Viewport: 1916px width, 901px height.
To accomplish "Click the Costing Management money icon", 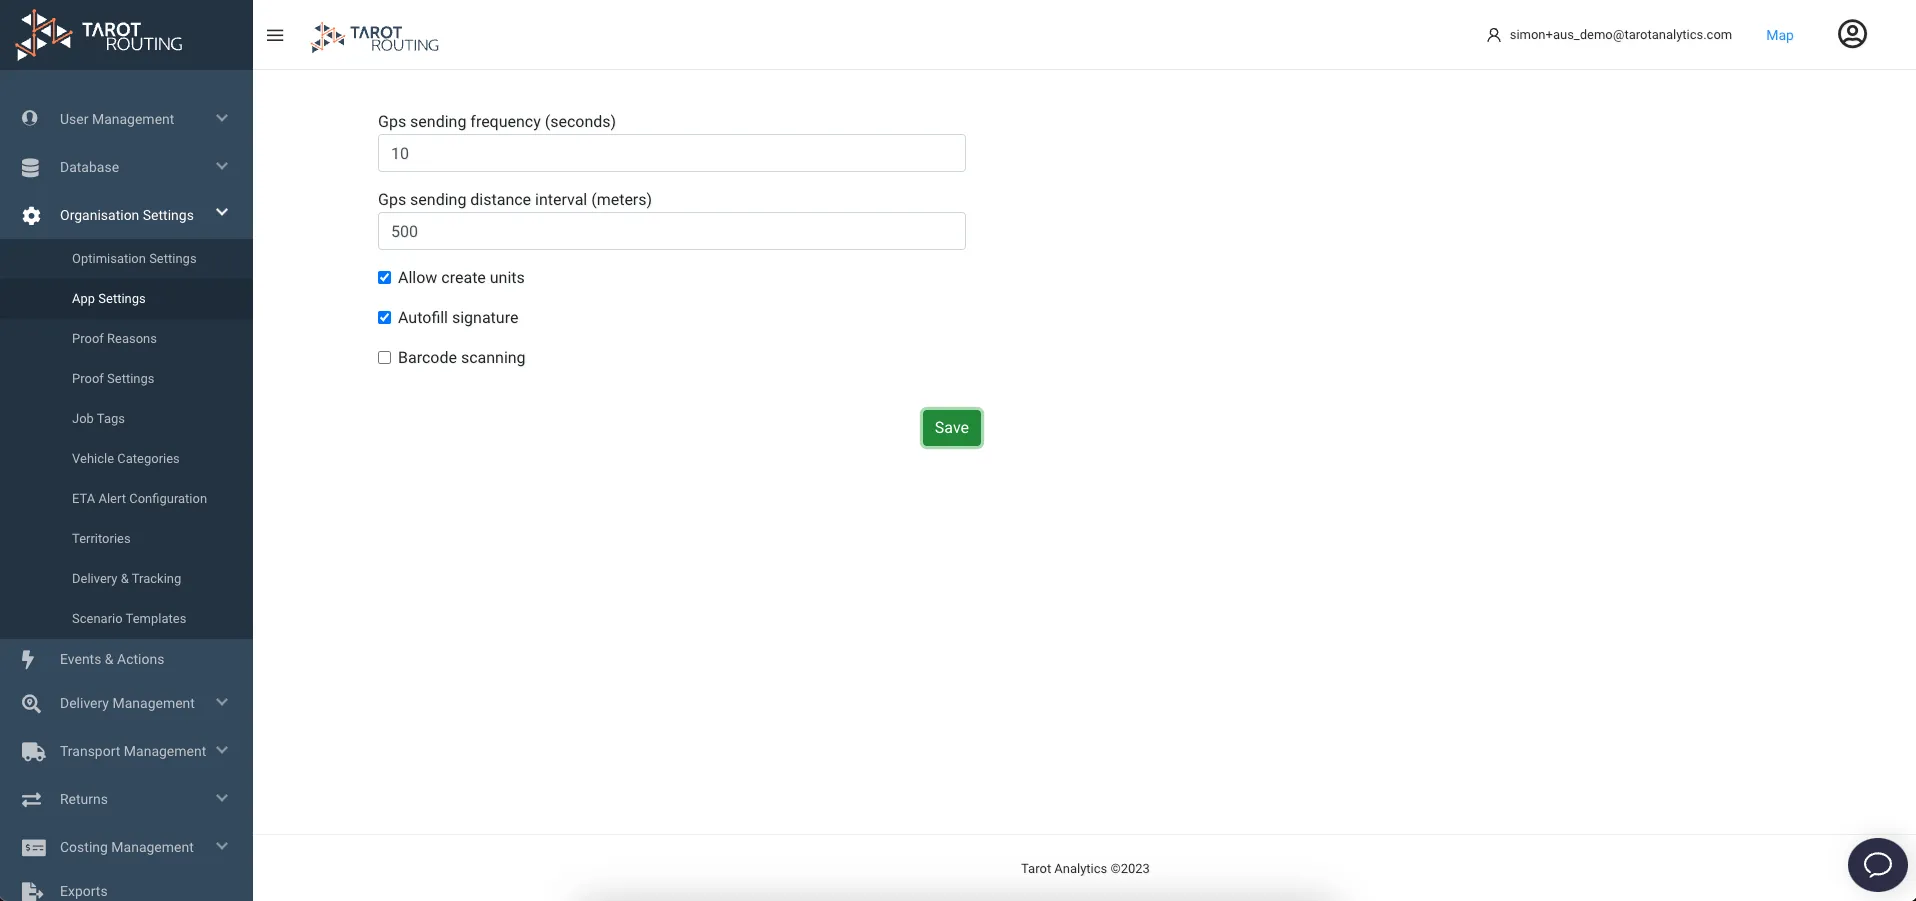I will (34, 847).
